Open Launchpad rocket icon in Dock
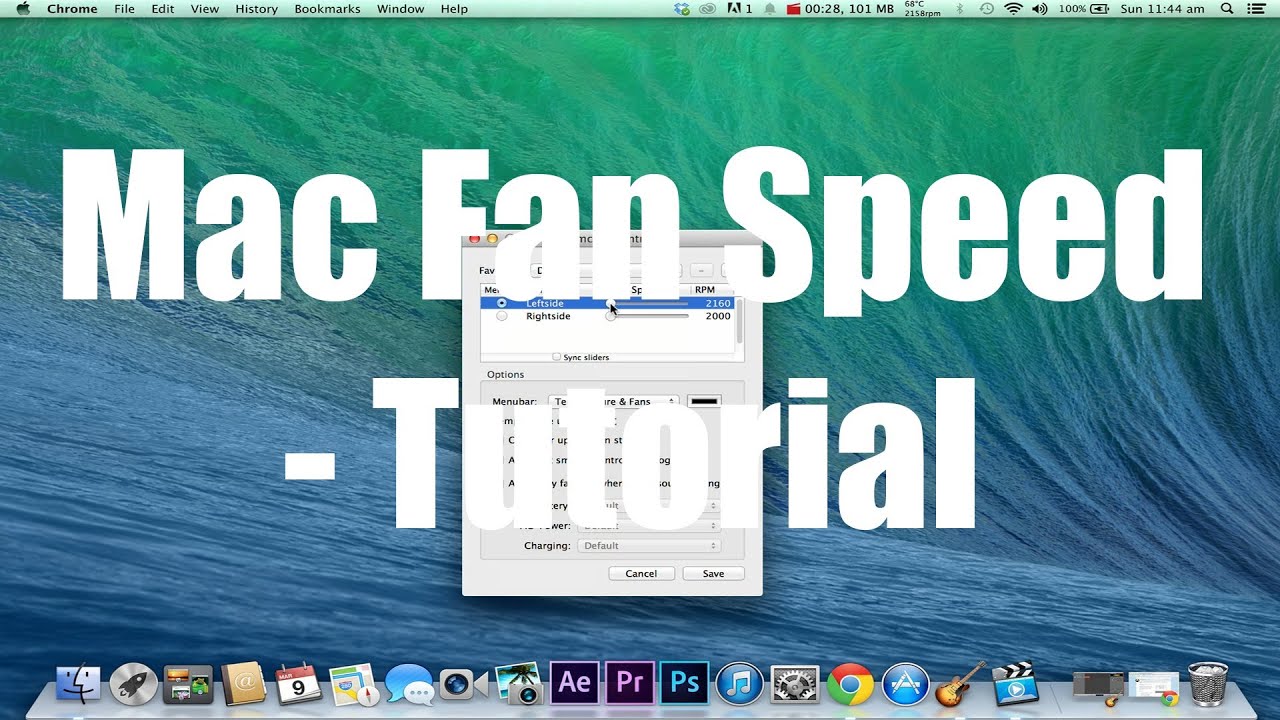 point(133,684)
